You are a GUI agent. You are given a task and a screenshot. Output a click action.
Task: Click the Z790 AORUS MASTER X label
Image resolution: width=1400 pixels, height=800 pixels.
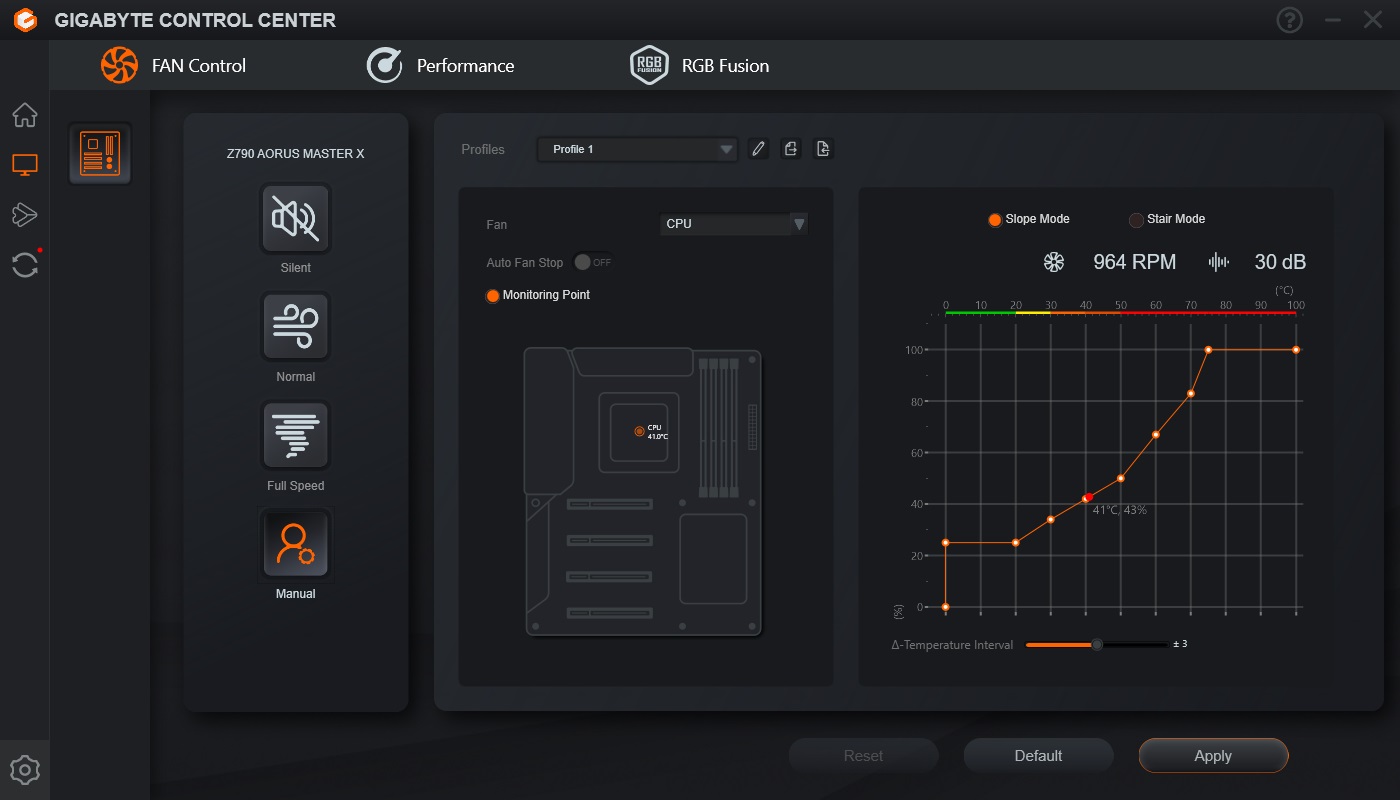(296, 154)
